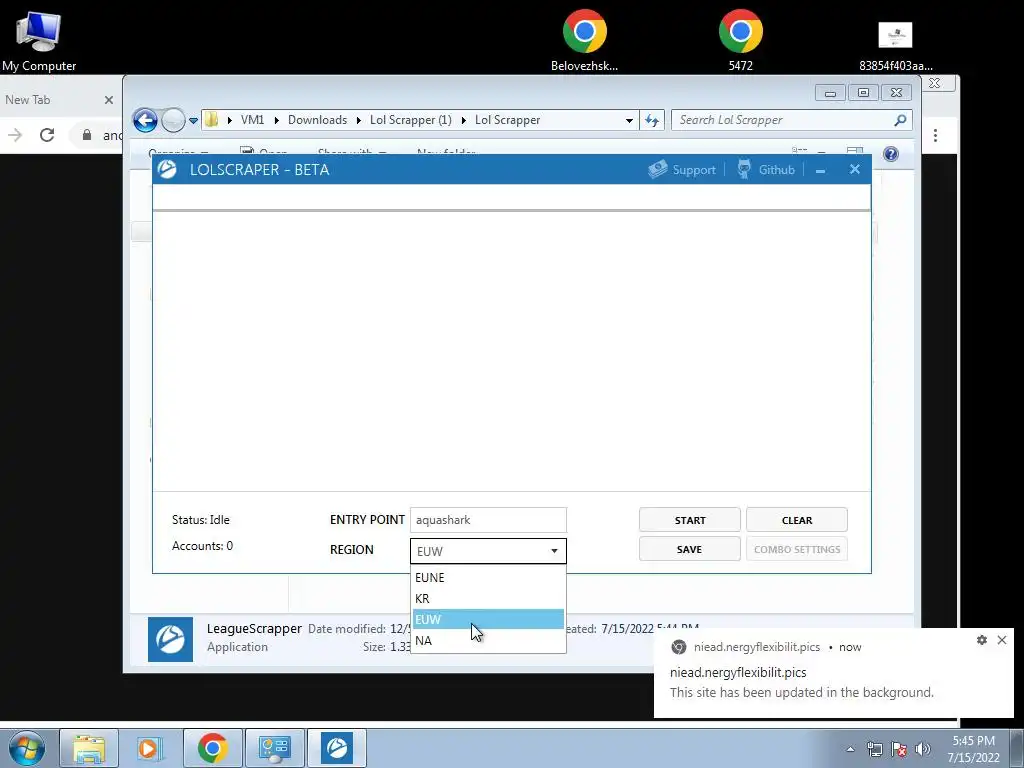Click the Explorer forward arrow button

pos(173,120)
